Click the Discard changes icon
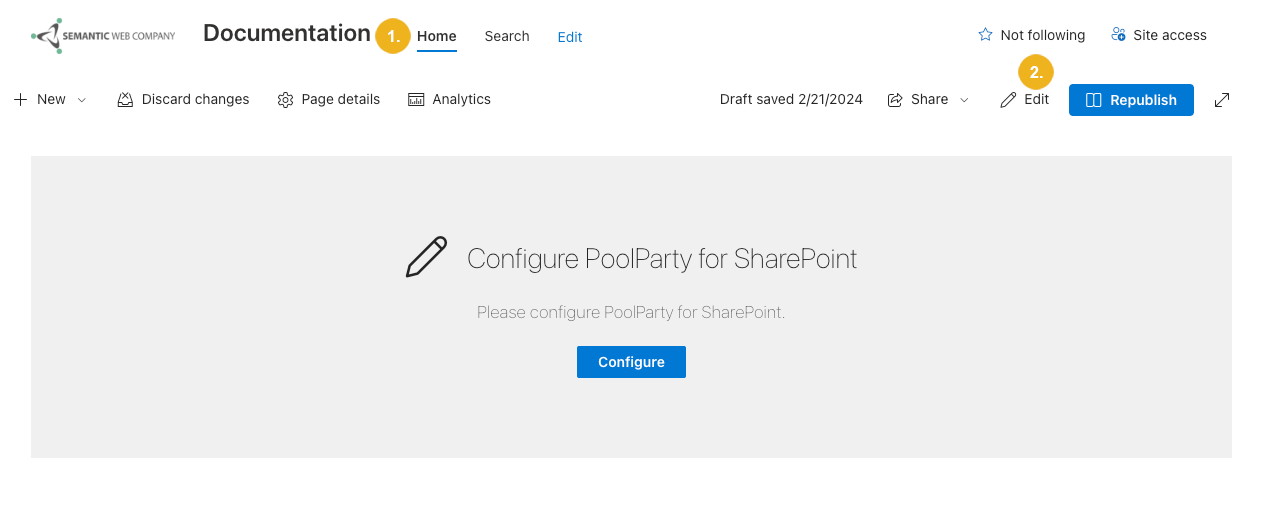 click(125, 100)
